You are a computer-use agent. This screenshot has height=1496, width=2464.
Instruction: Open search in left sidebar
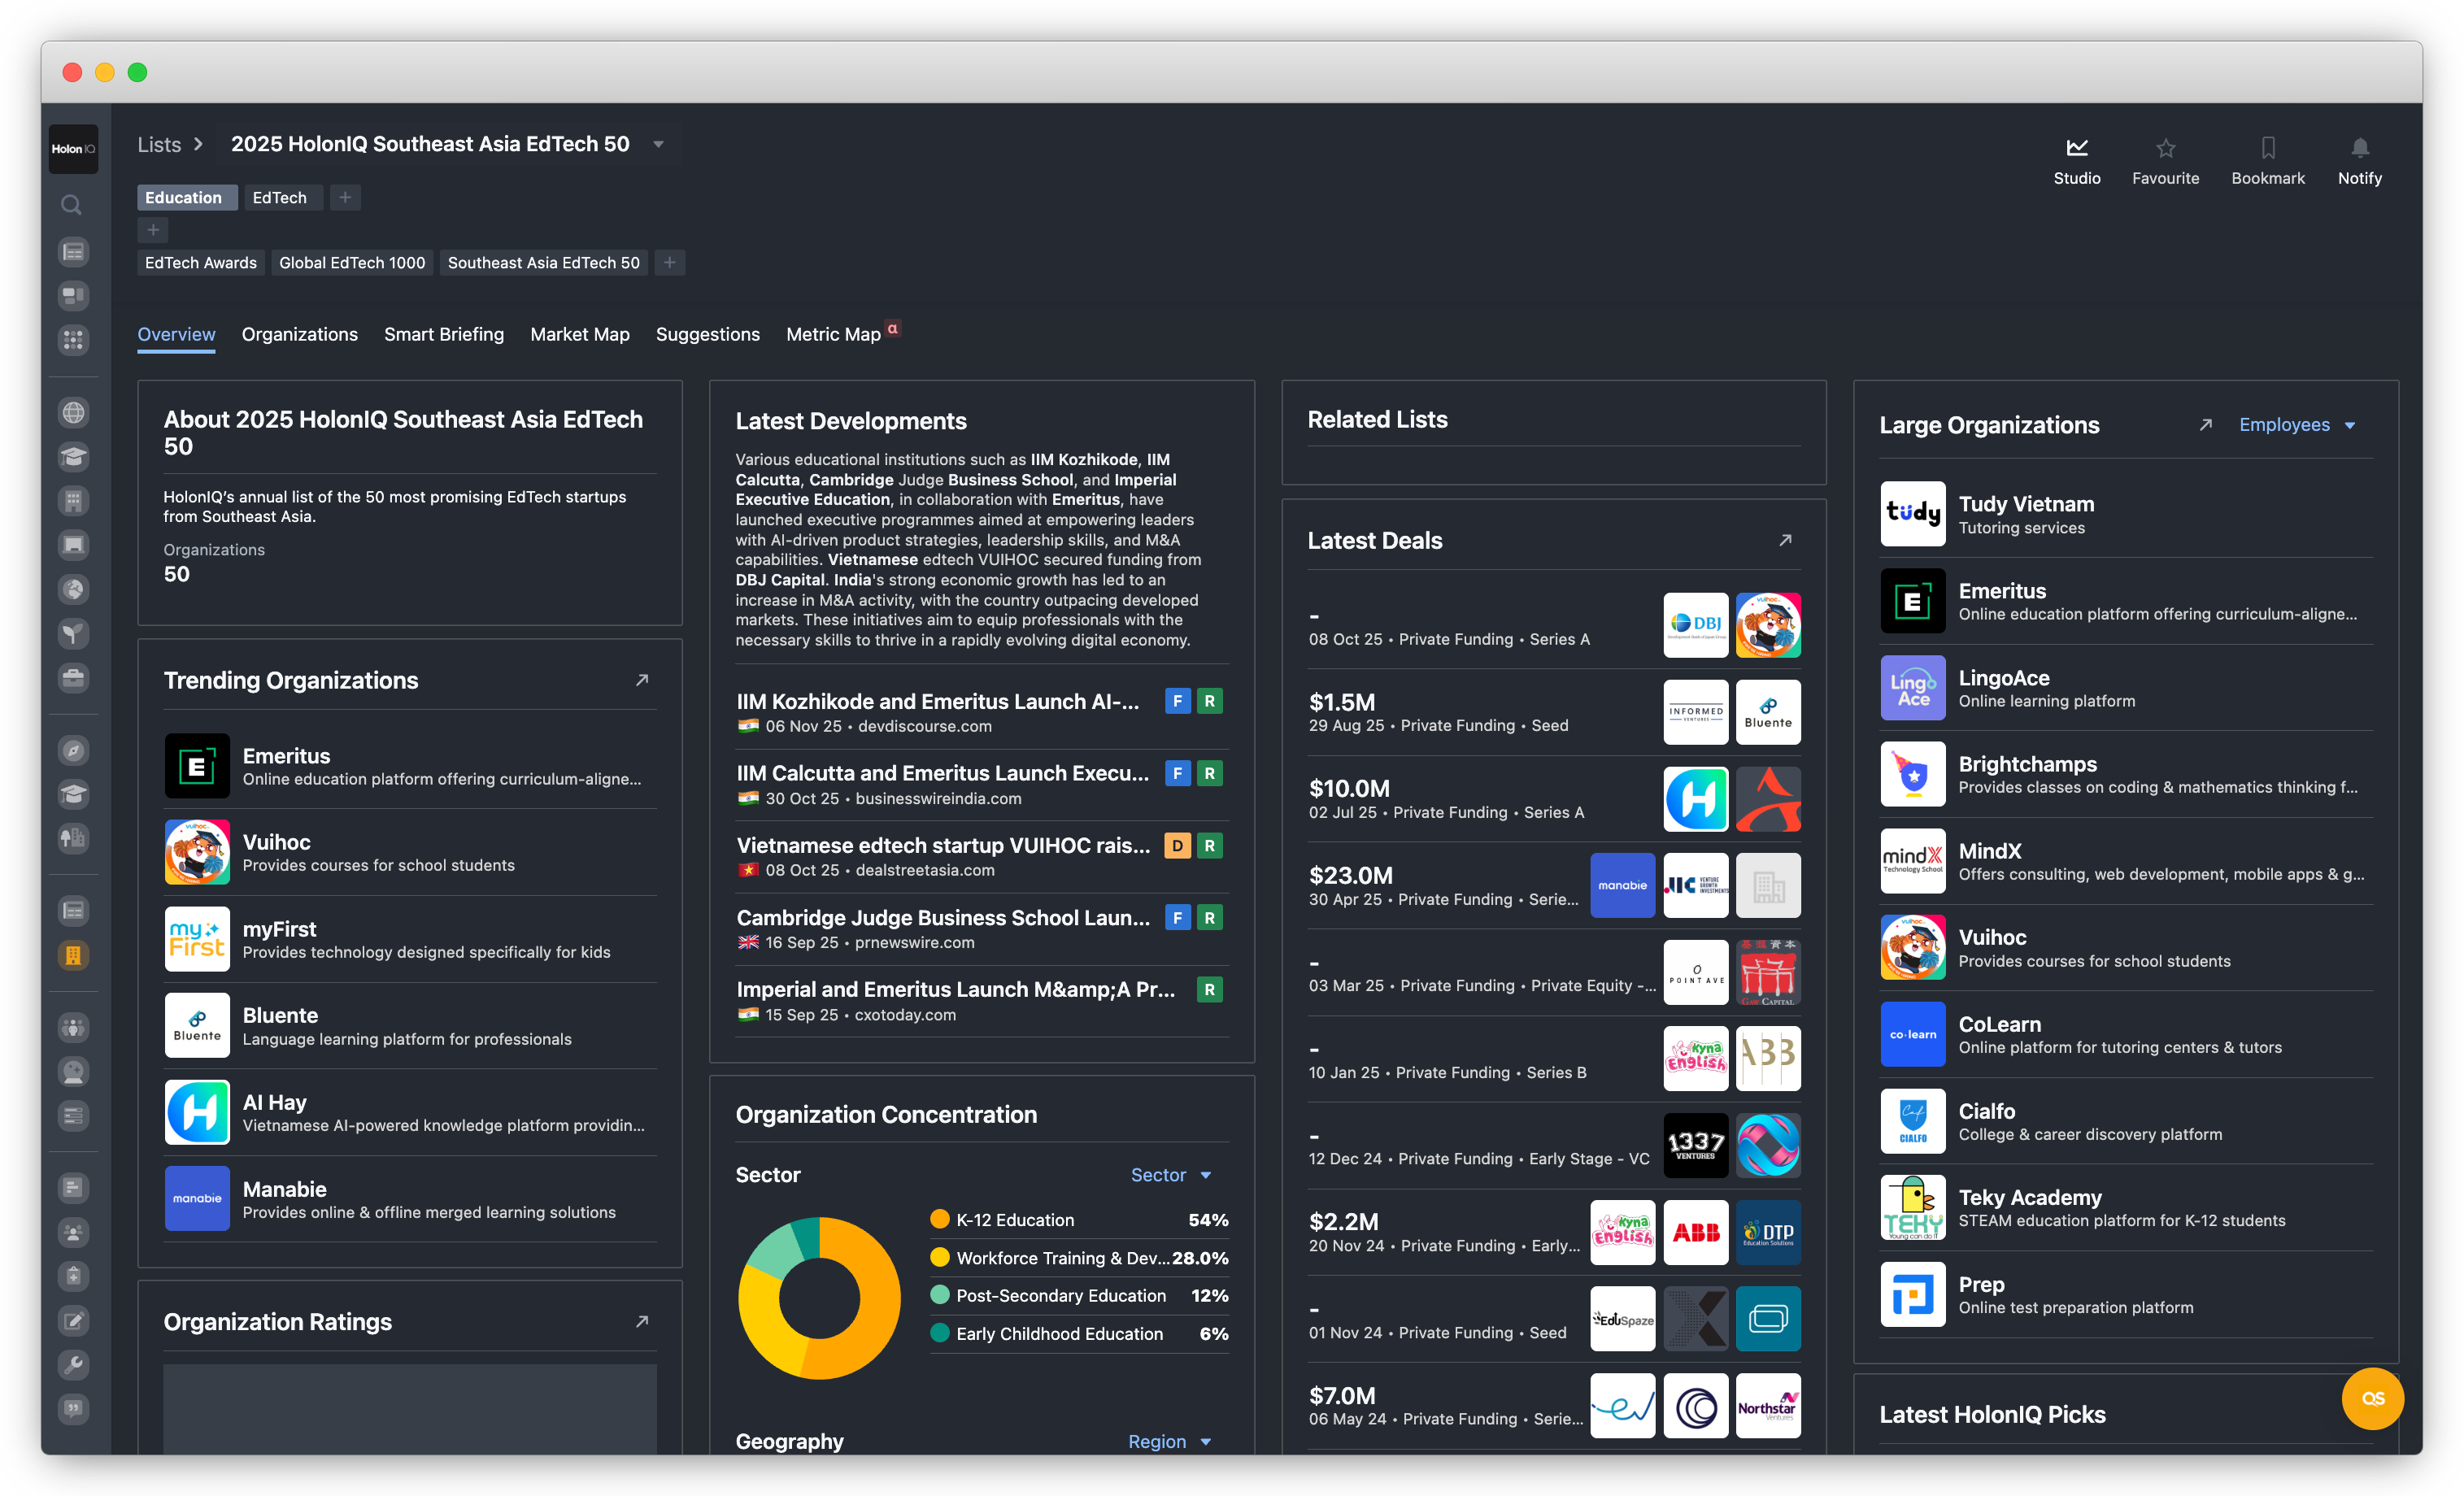[72, 205]
